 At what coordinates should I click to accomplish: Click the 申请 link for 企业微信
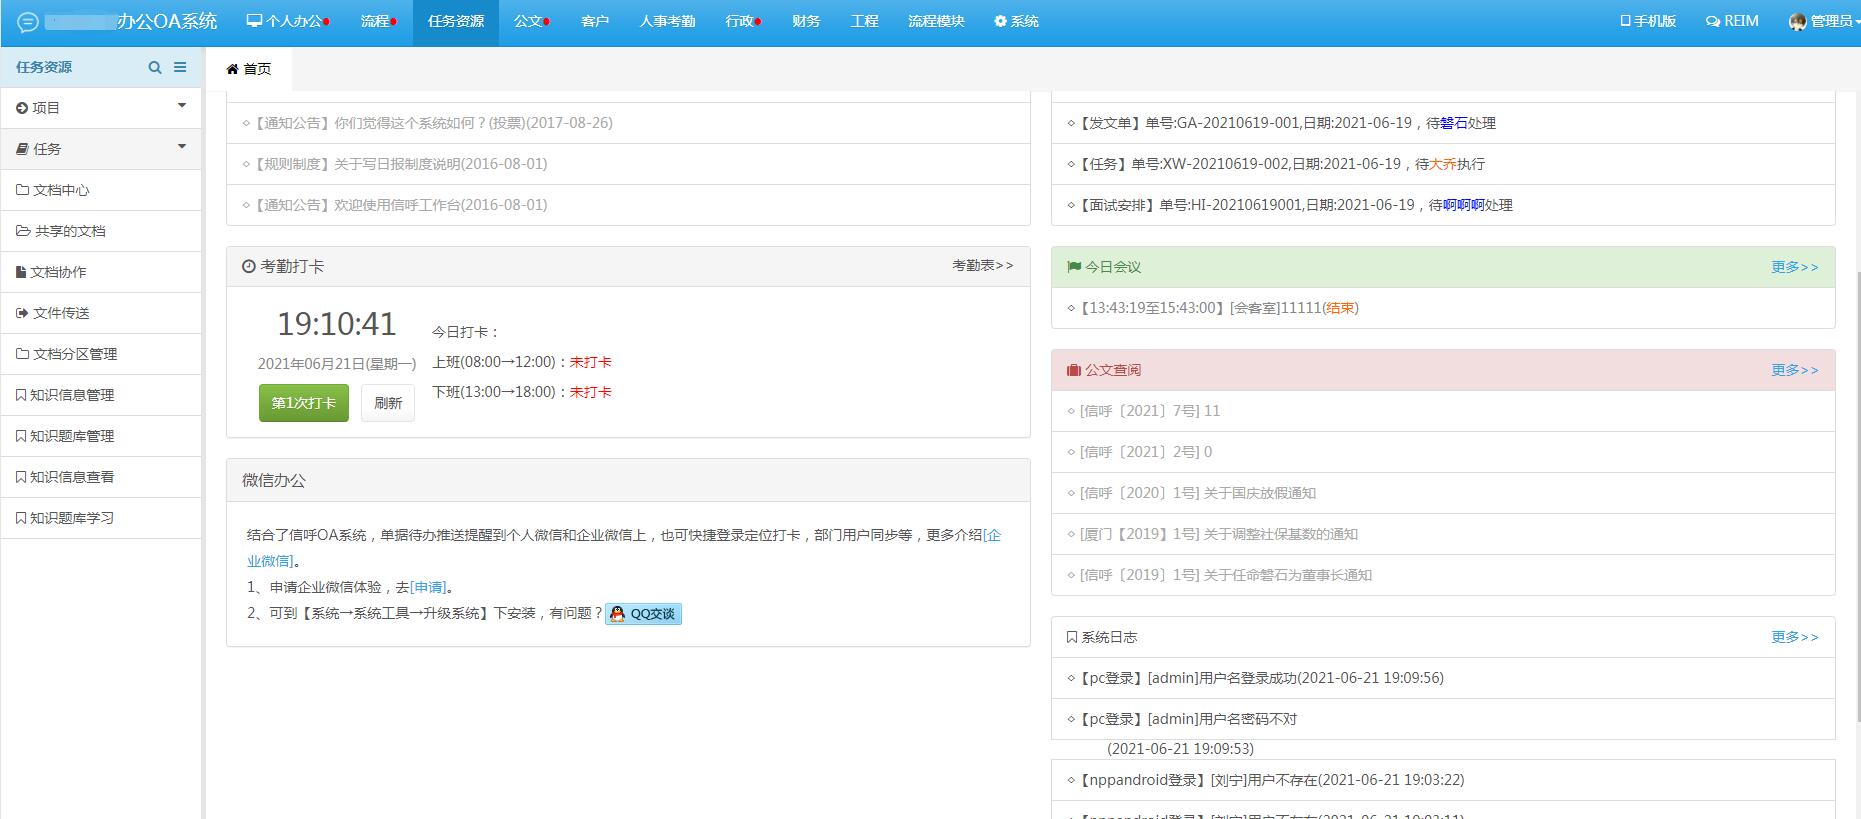pyautogui.click(x=428, y=587)
